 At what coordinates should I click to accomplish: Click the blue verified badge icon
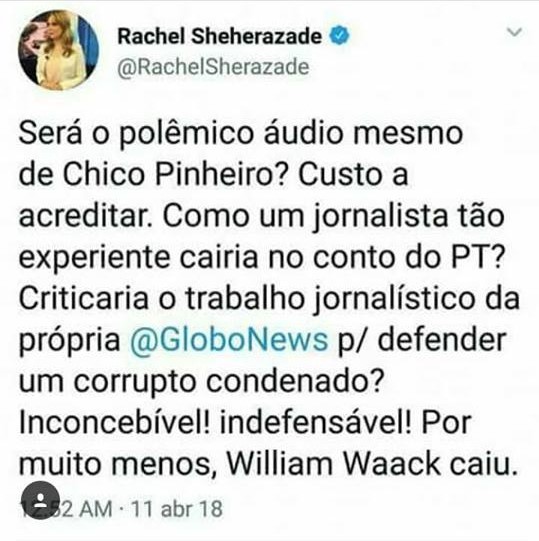[340, 36]
